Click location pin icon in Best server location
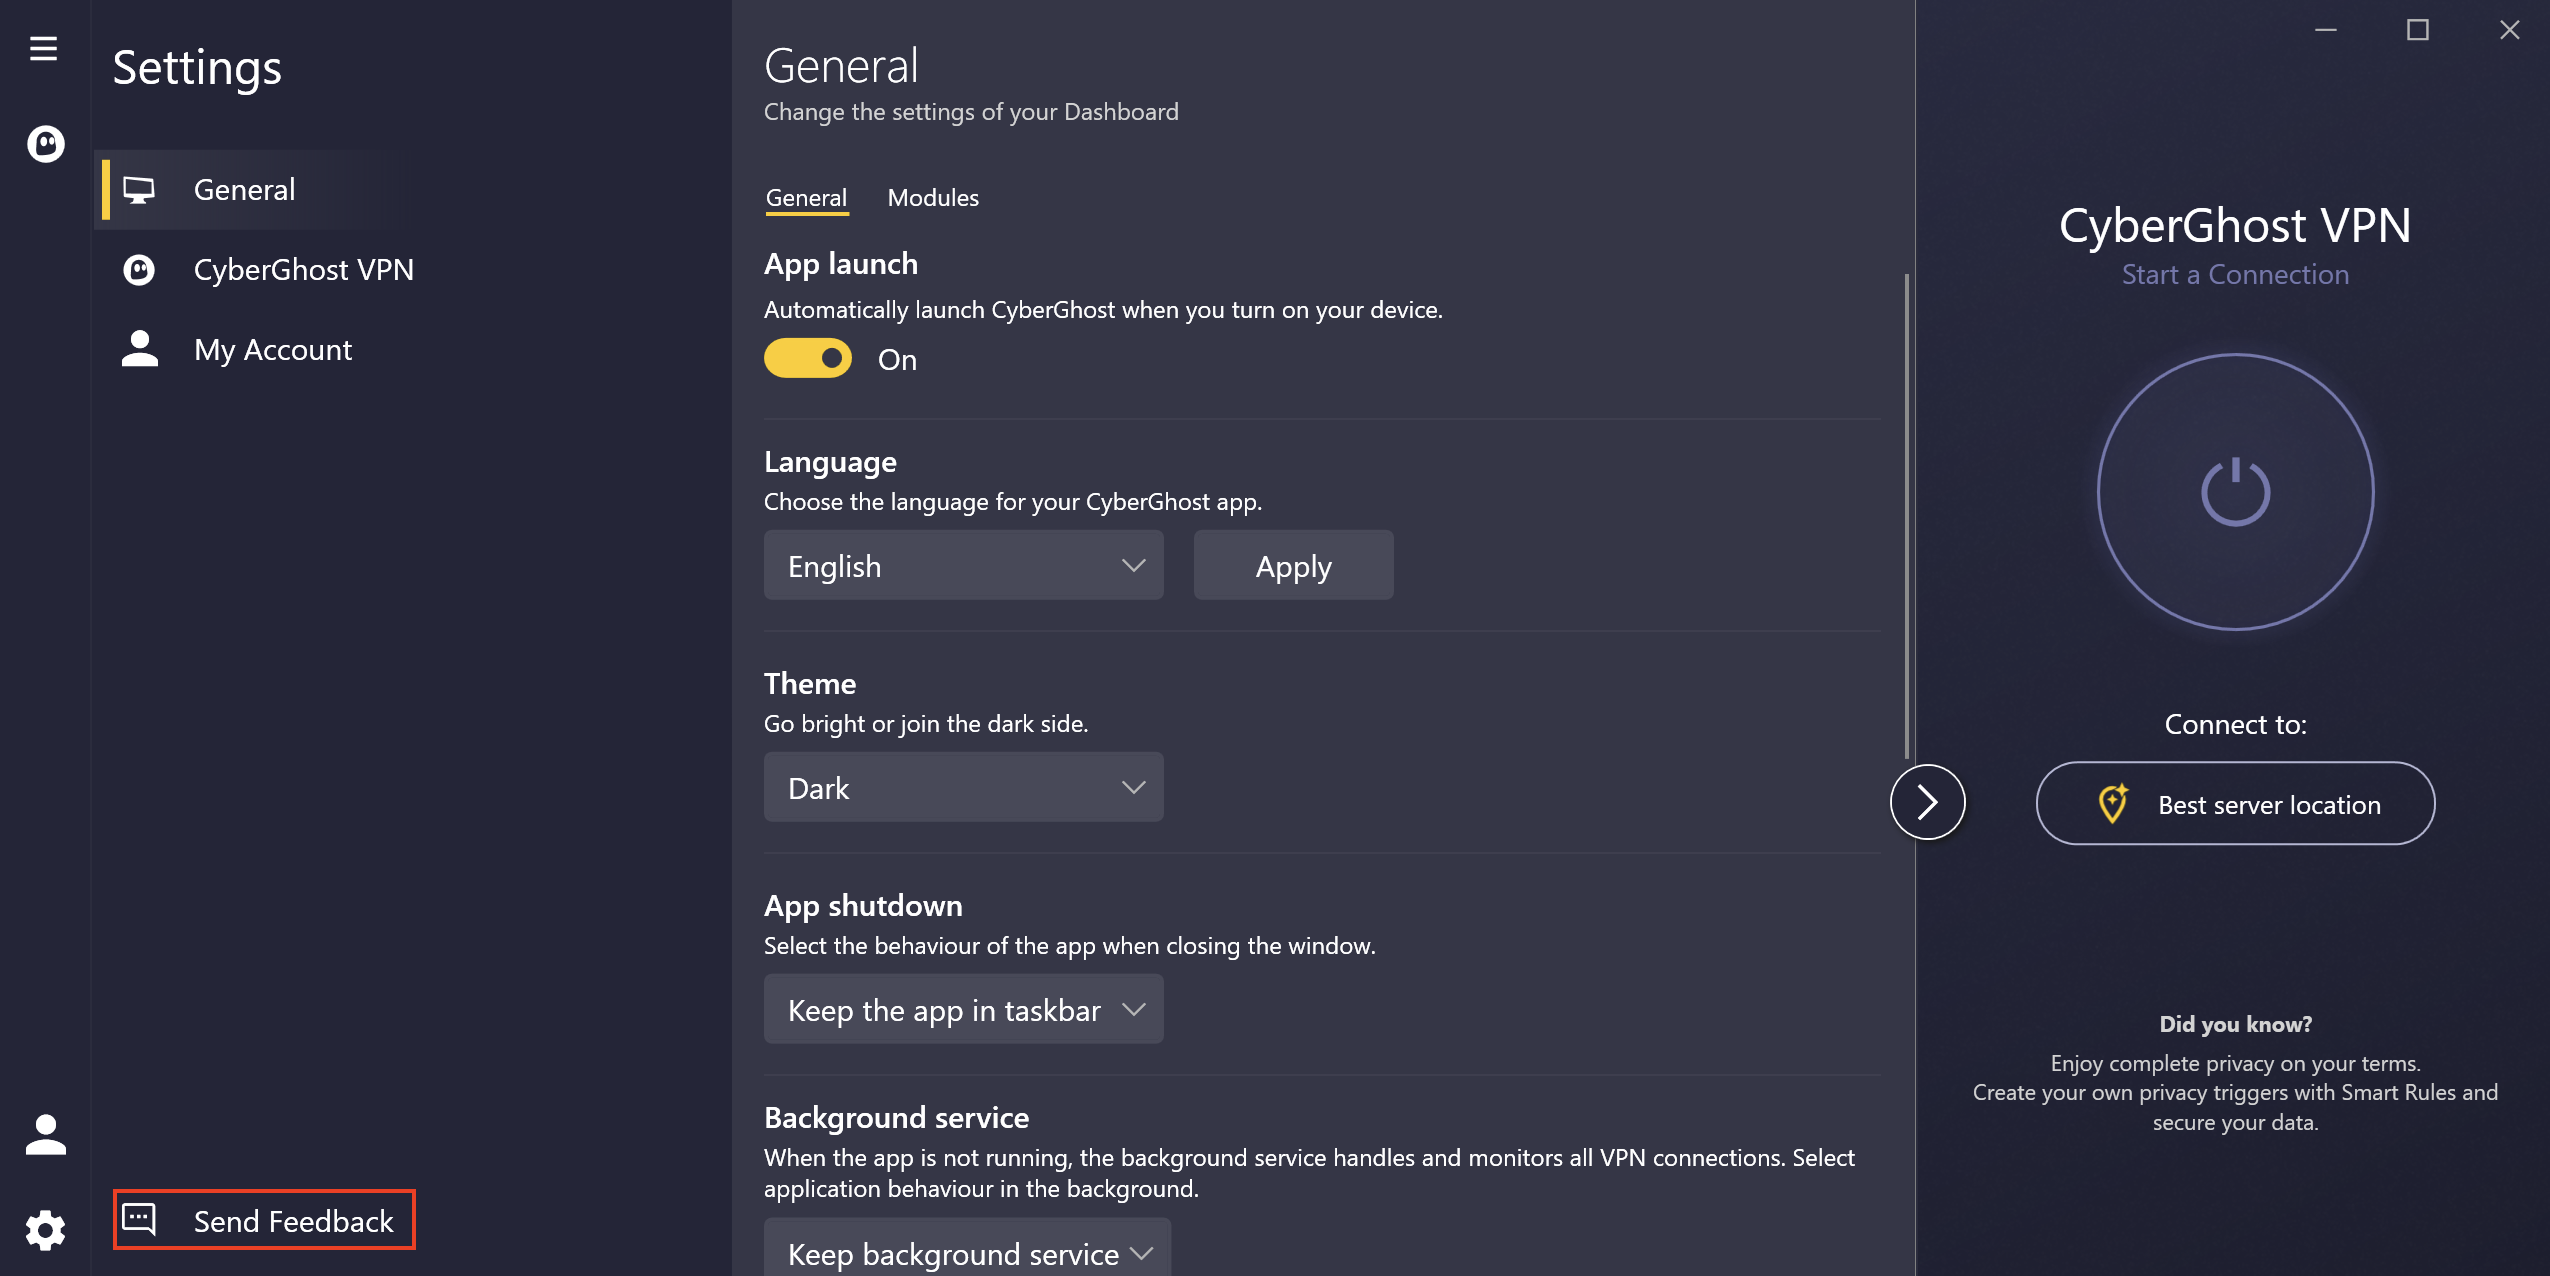This screenshot has height=1276, width=2550. click(2113, 803)
